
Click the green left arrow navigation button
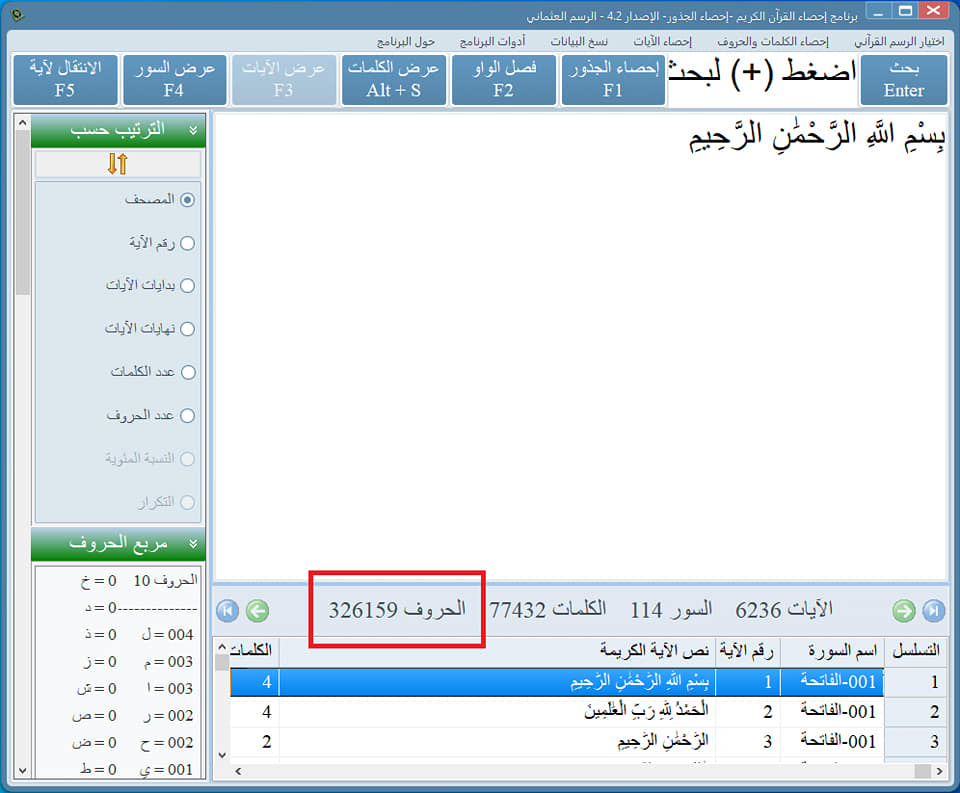[x=257, y=611]
